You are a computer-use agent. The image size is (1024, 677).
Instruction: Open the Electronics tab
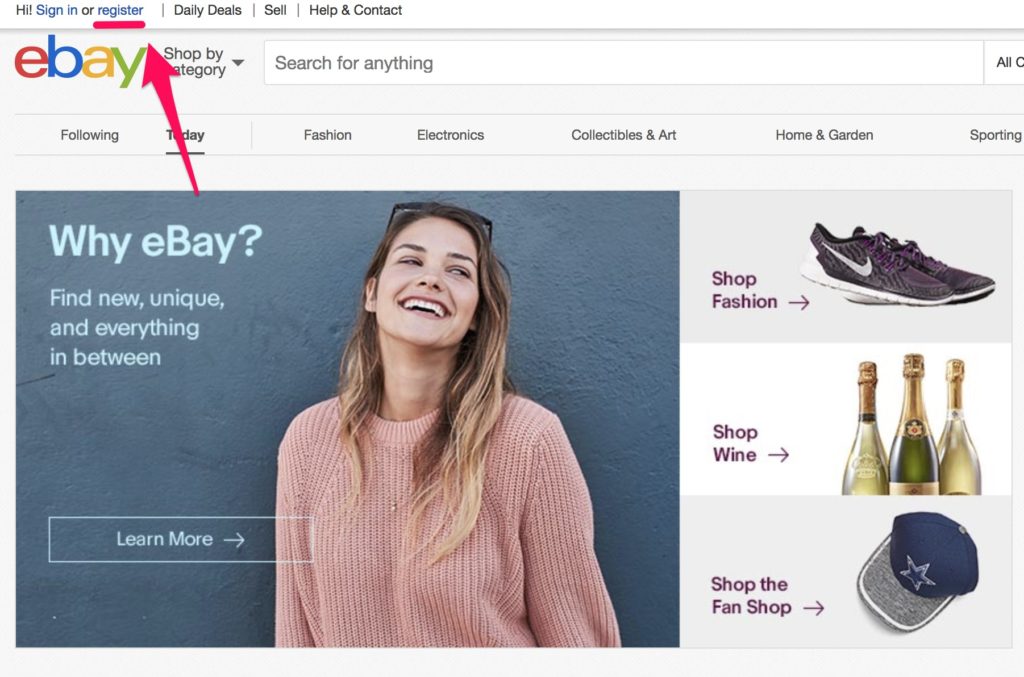pos(451,135)
